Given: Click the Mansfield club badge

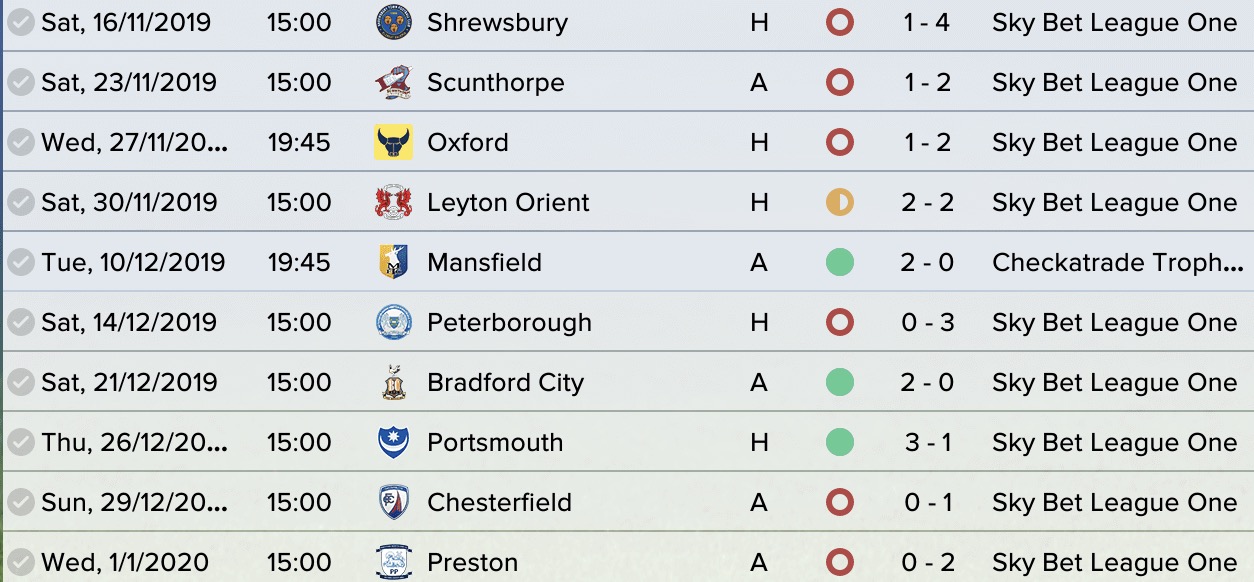Looking at the screenshot, I should (x=393, y=262).
